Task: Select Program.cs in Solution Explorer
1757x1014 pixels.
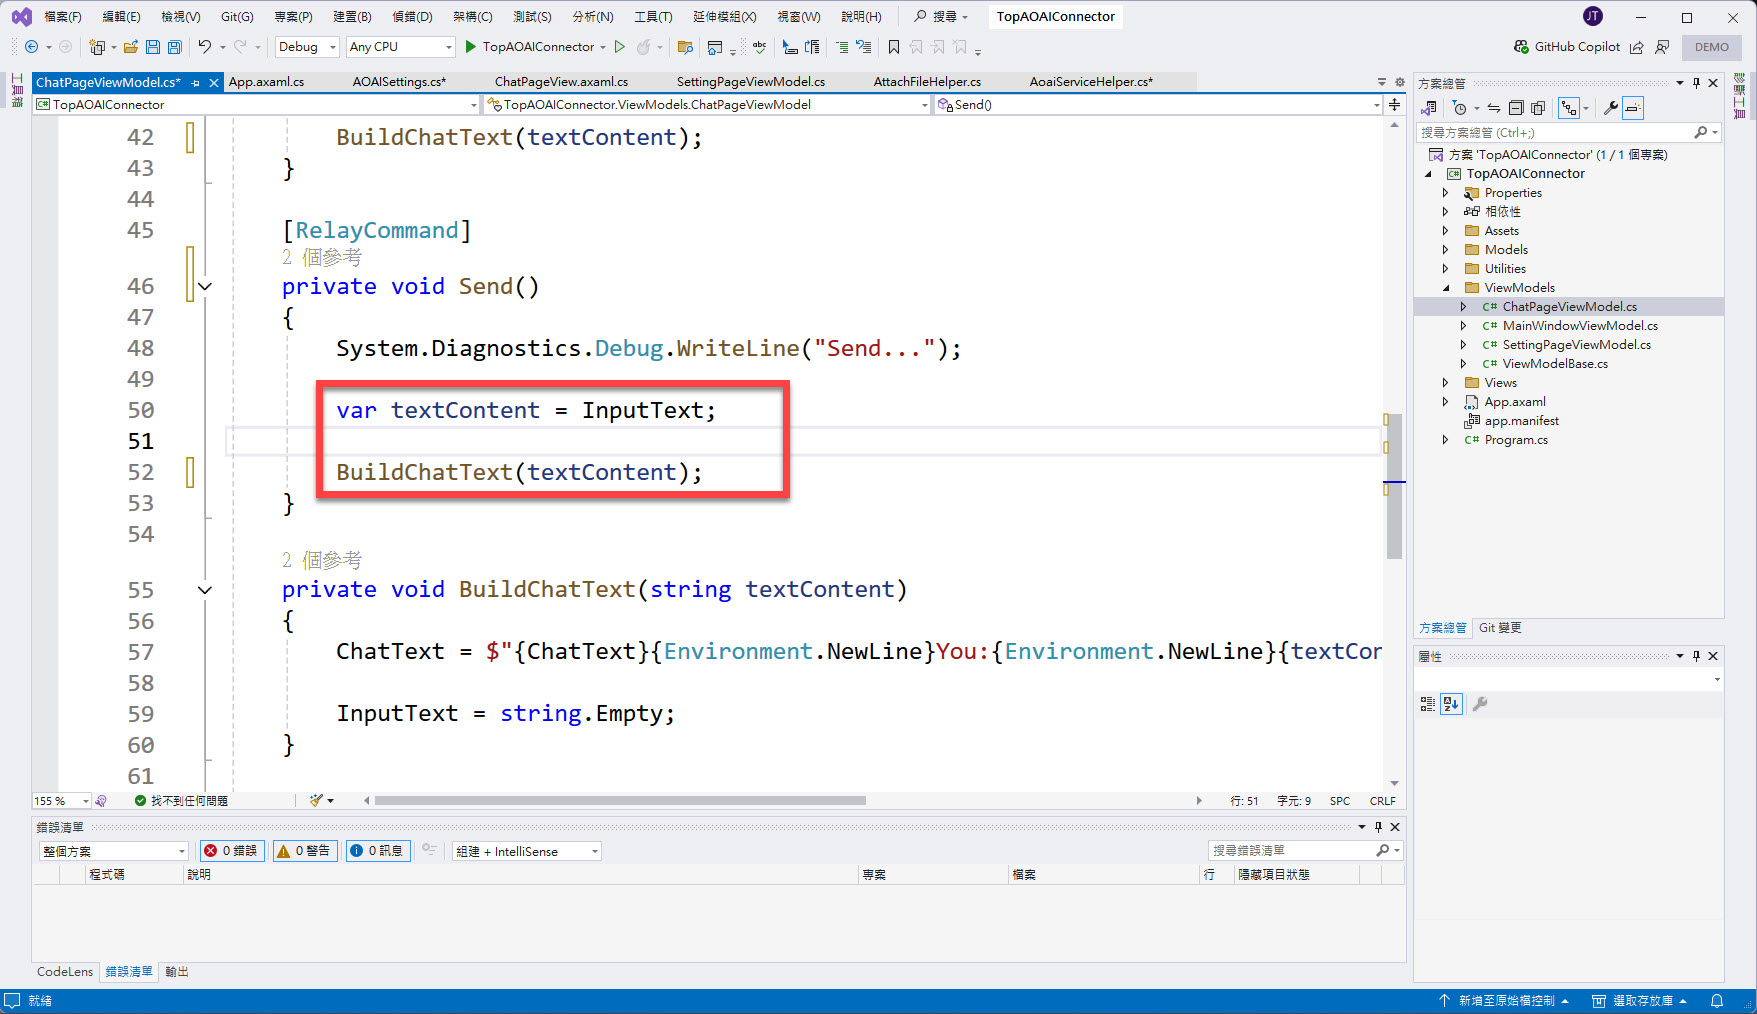Action: [x=1516, y=440]
